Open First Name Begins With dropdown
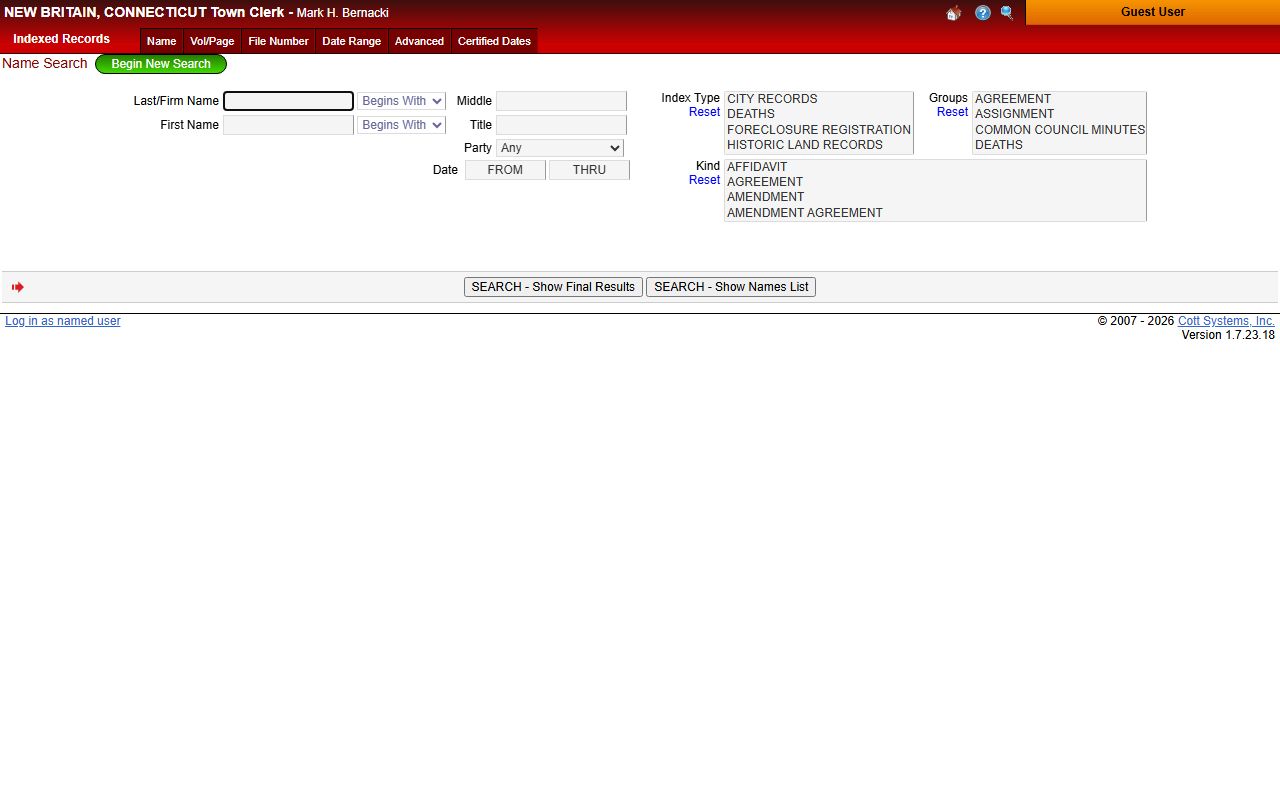This screenshot has width=1280, height=800. point(401,125)
